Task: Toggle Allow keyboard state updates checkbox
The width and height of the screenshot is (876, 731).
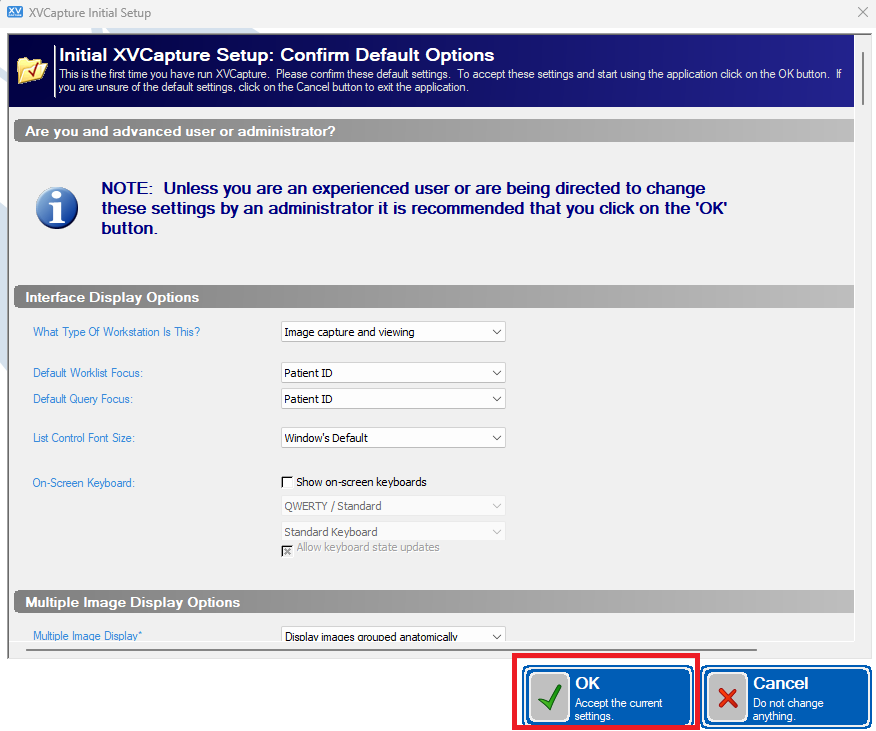Action: tap(287, 551)
